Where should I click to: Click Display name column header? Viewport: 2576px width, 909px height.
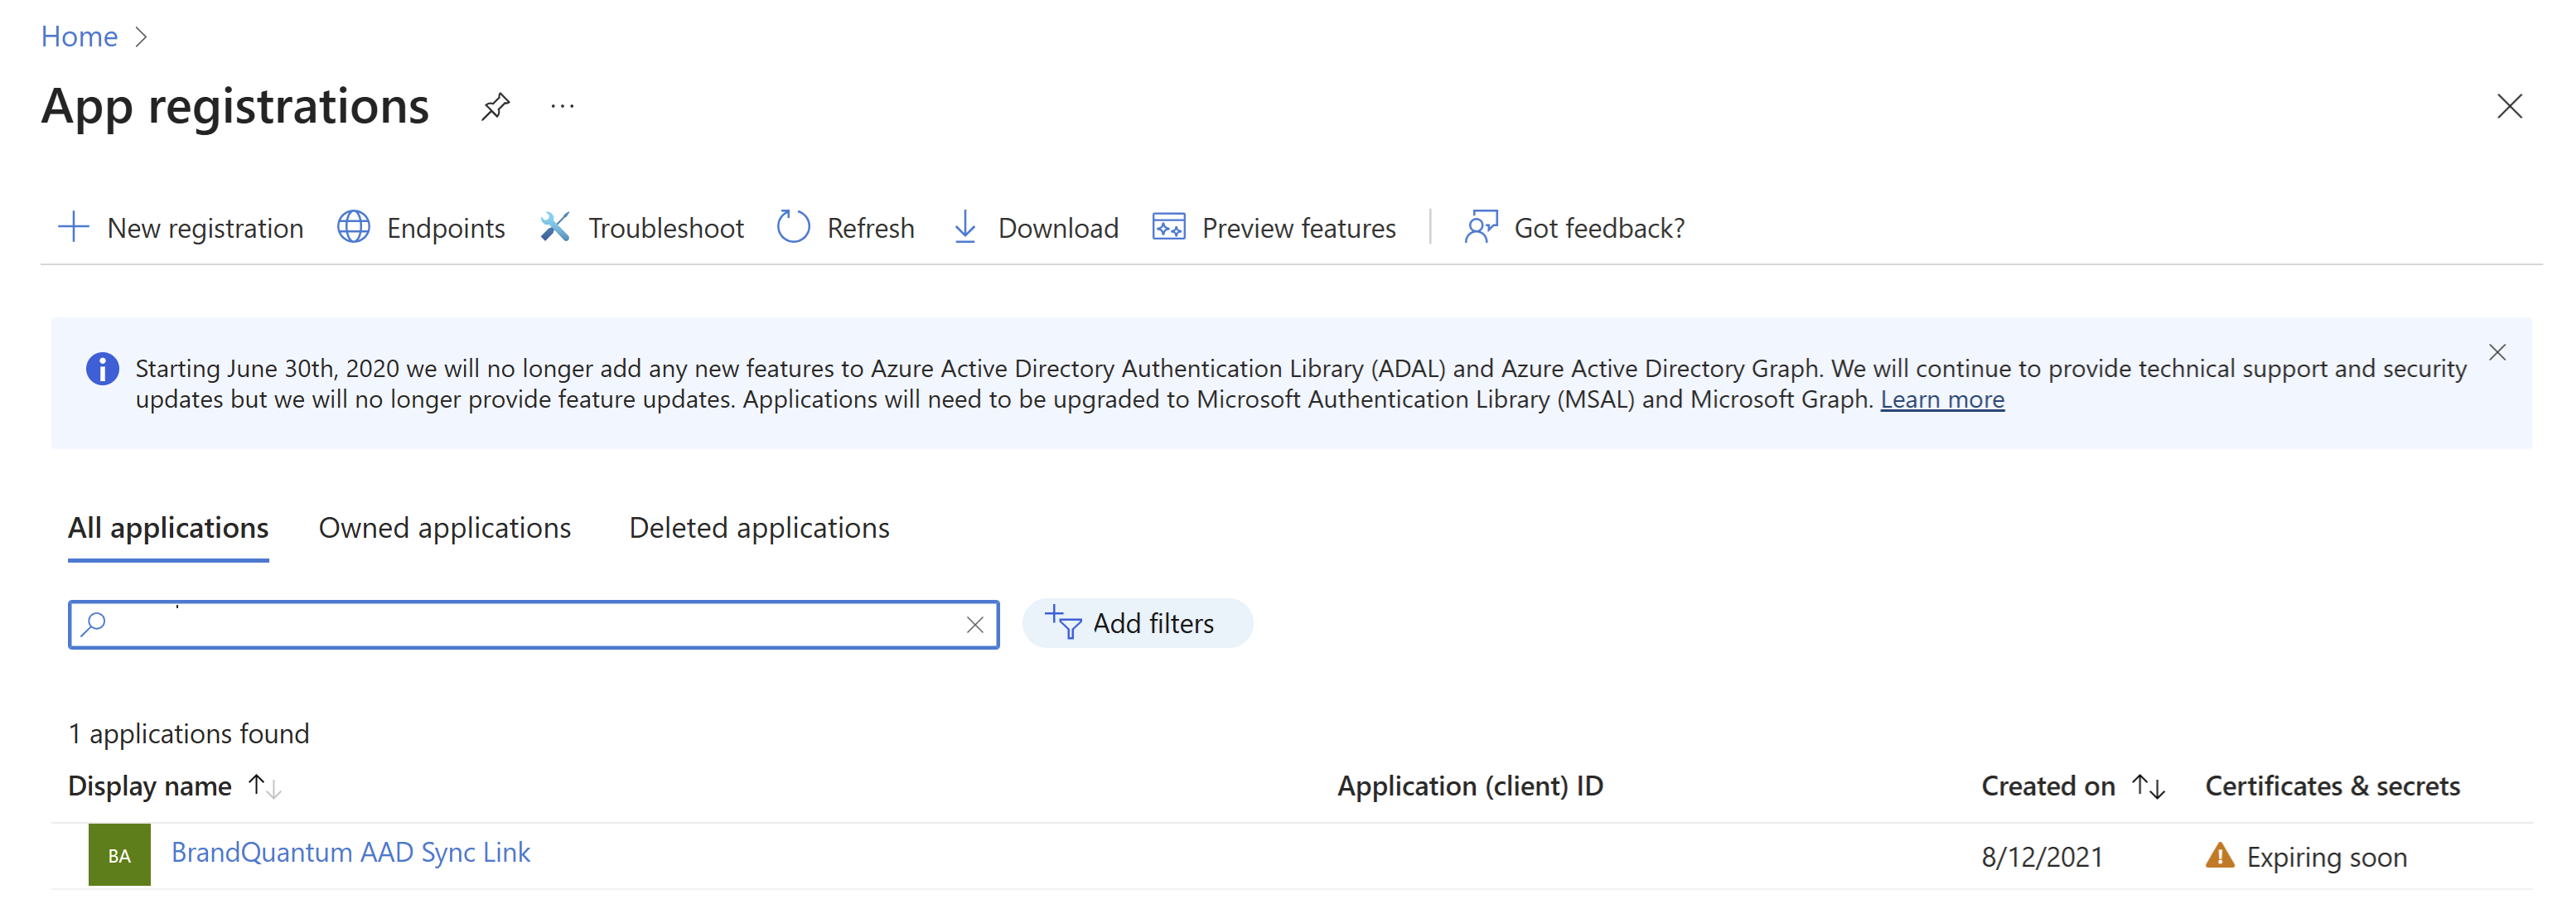150,786
